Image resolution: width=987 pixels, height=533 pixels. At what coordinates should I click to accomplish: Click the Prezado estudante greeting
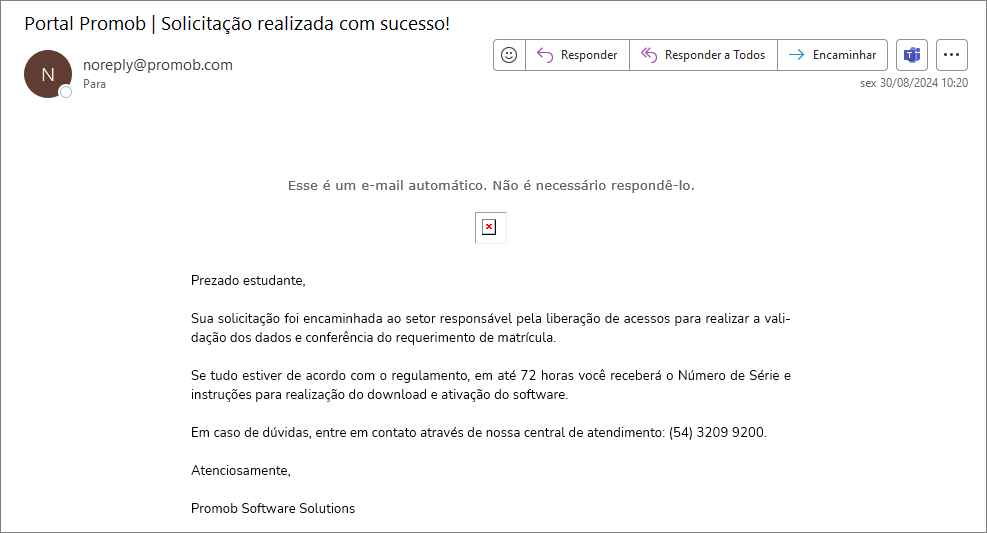tap(248, 281)
